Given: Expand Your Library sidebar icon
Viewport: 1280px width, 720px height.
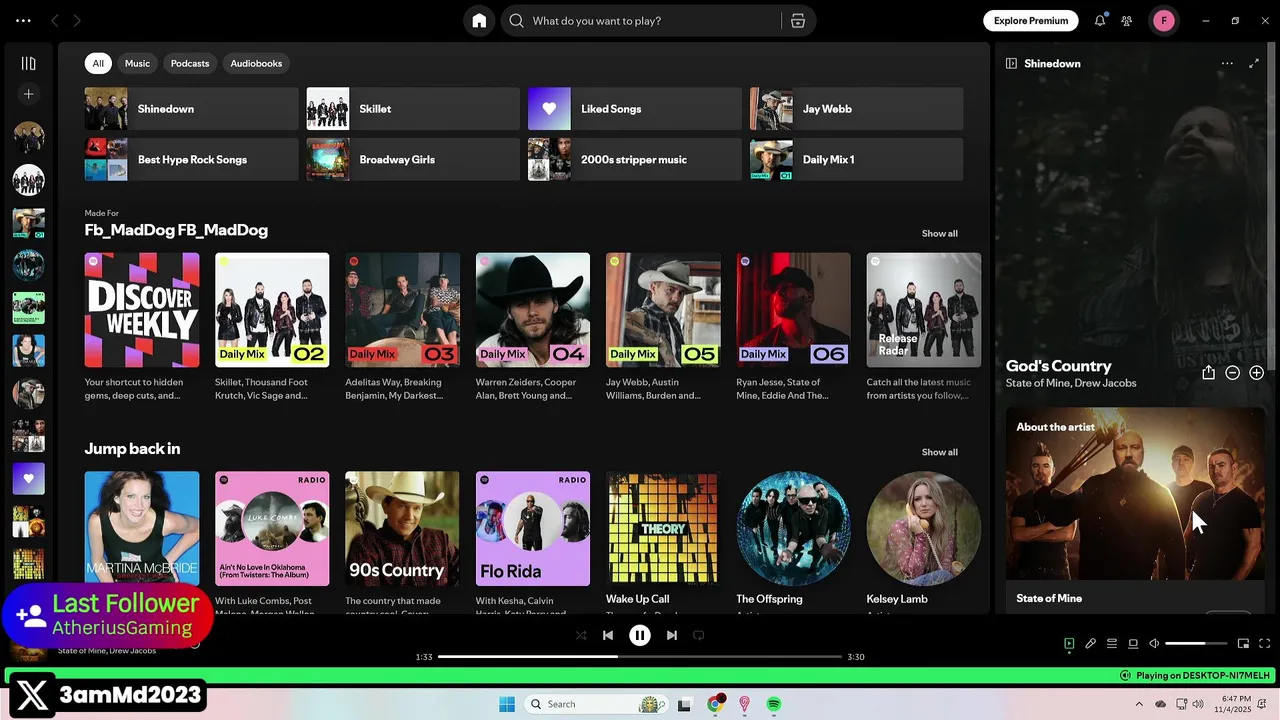Looking at the screenshot, I should pos(28,63).
